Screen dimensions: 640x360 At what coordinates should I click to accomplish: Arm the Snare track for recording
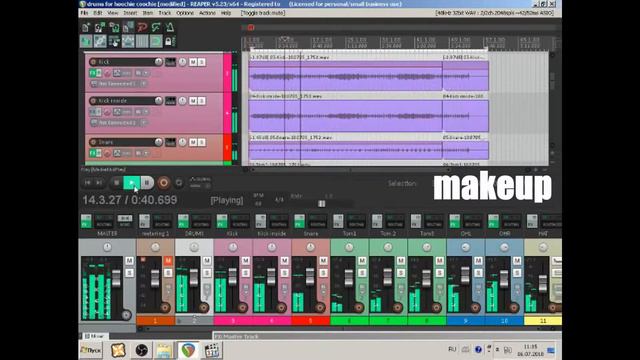pos(93,142)
